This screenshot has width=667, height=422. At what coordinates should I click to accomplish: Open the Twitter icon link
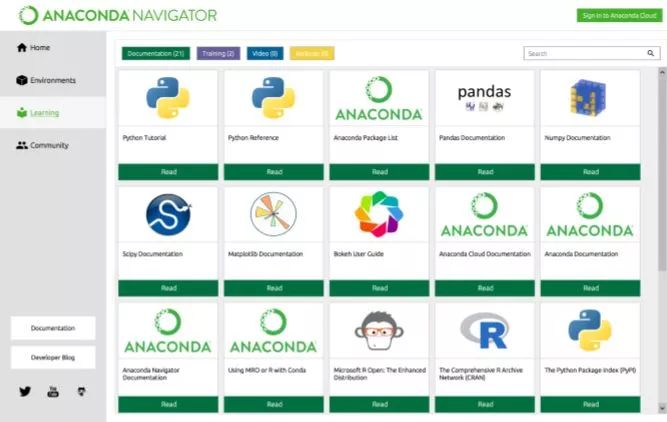[25, 391]
